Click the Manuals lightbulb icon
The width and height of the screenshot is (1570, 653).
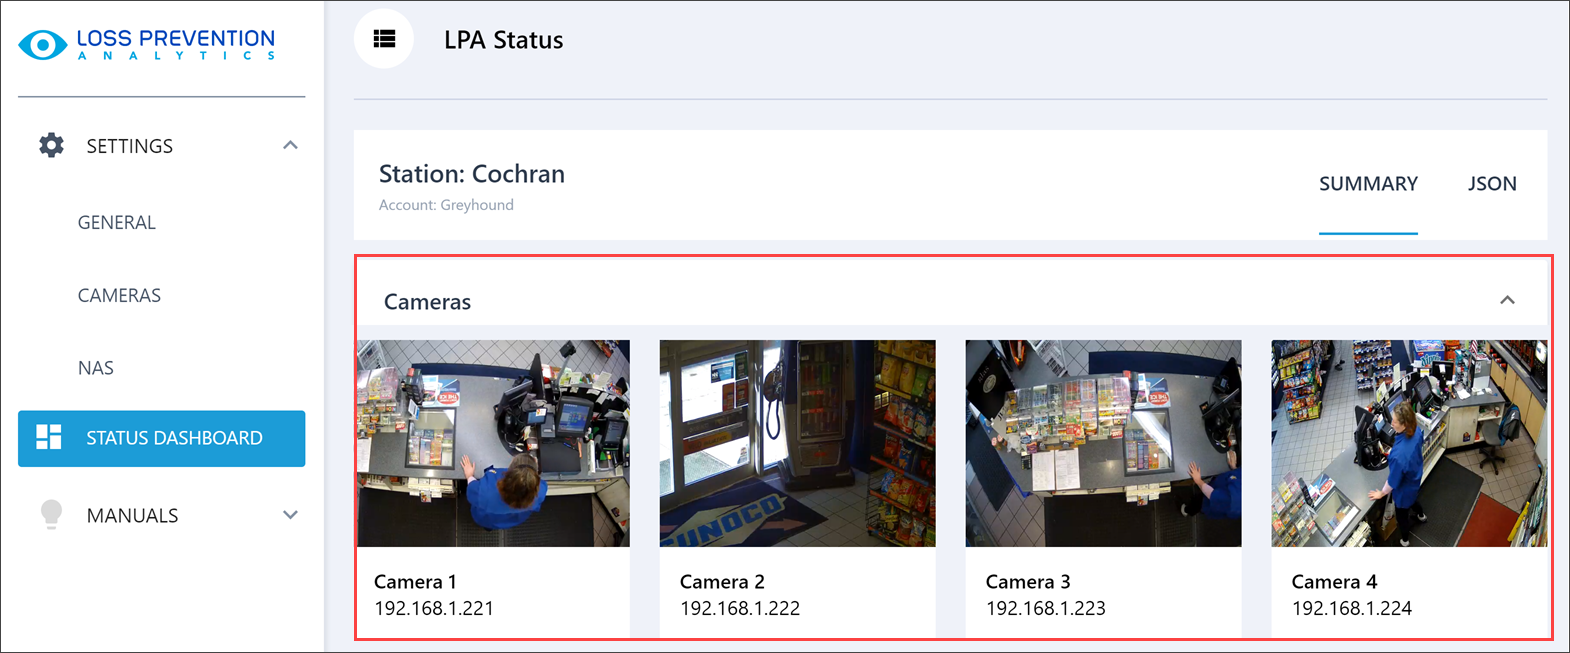[x=51, y=514]
